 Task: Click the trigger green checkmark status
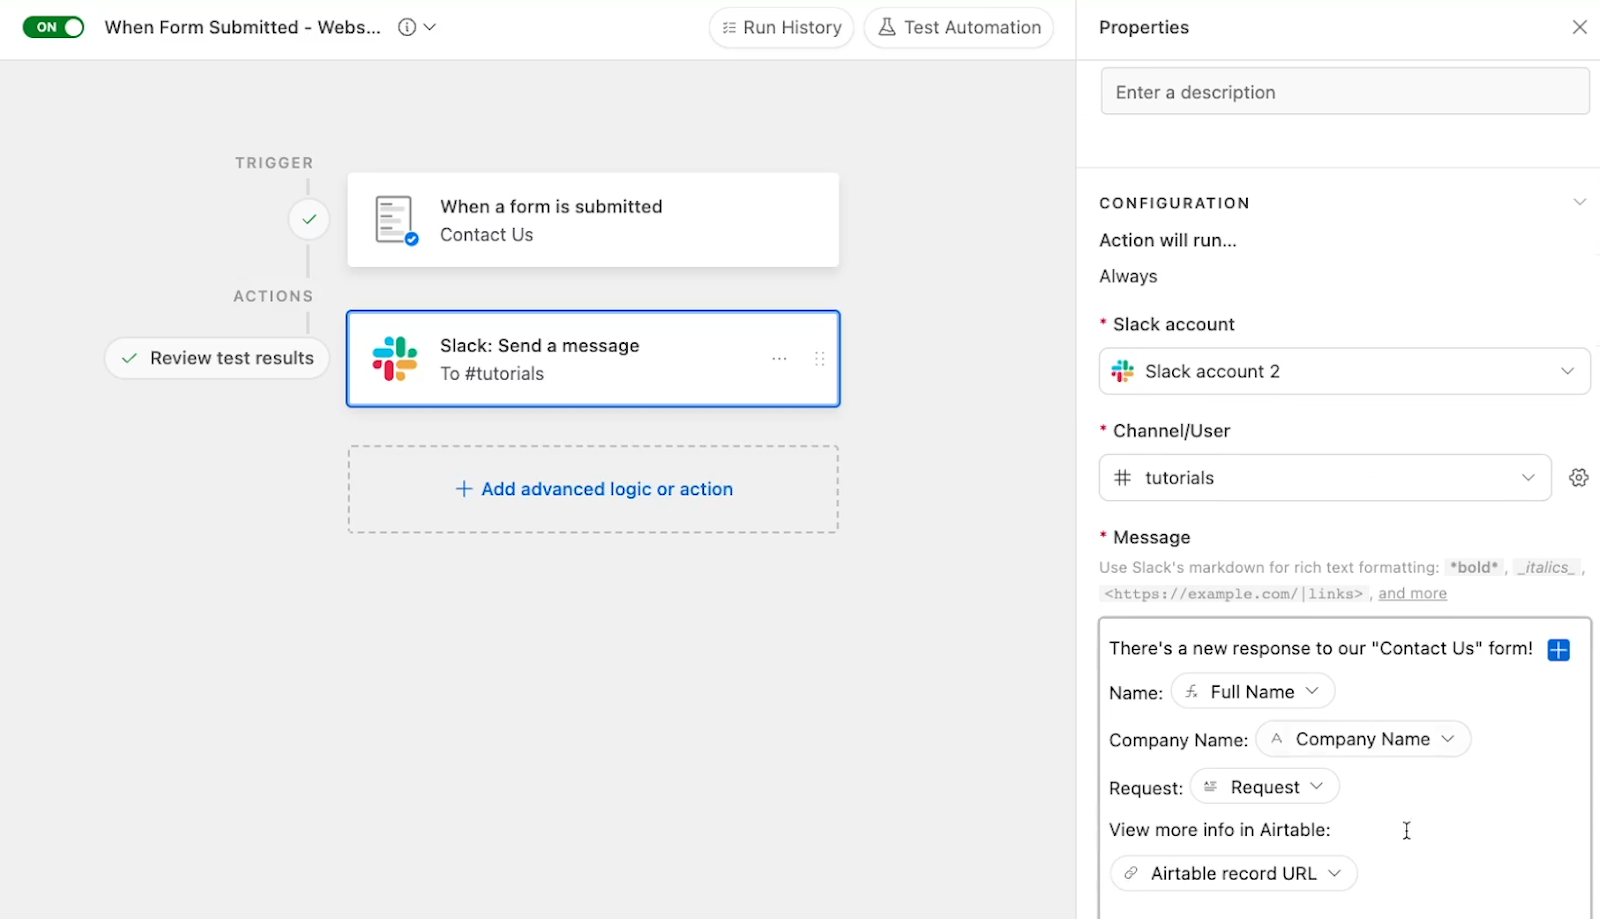coord(309,219)
